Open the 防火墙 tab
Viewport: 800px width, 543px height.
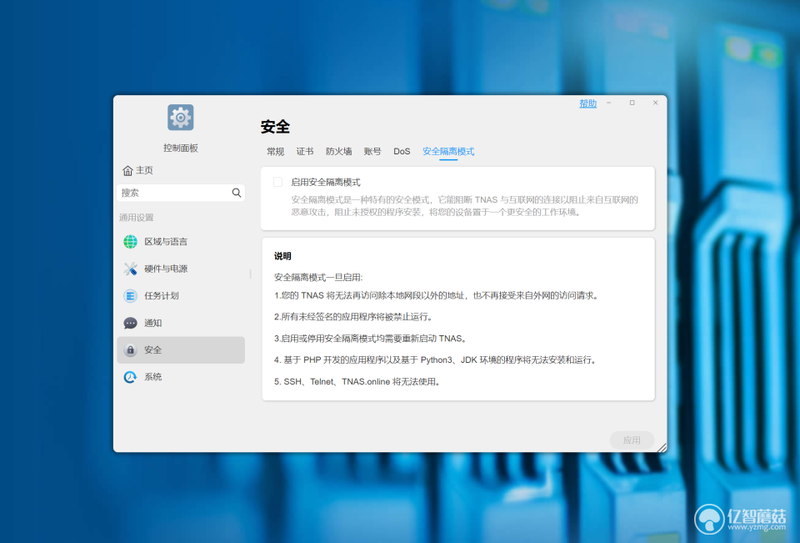(x=339, y=151)
